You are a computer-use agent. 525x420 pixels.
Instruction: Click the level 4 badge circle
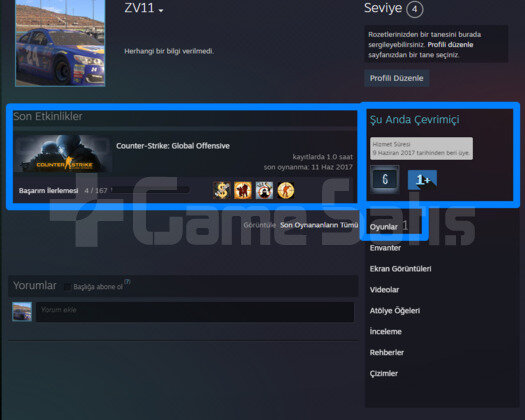(415, 9)
